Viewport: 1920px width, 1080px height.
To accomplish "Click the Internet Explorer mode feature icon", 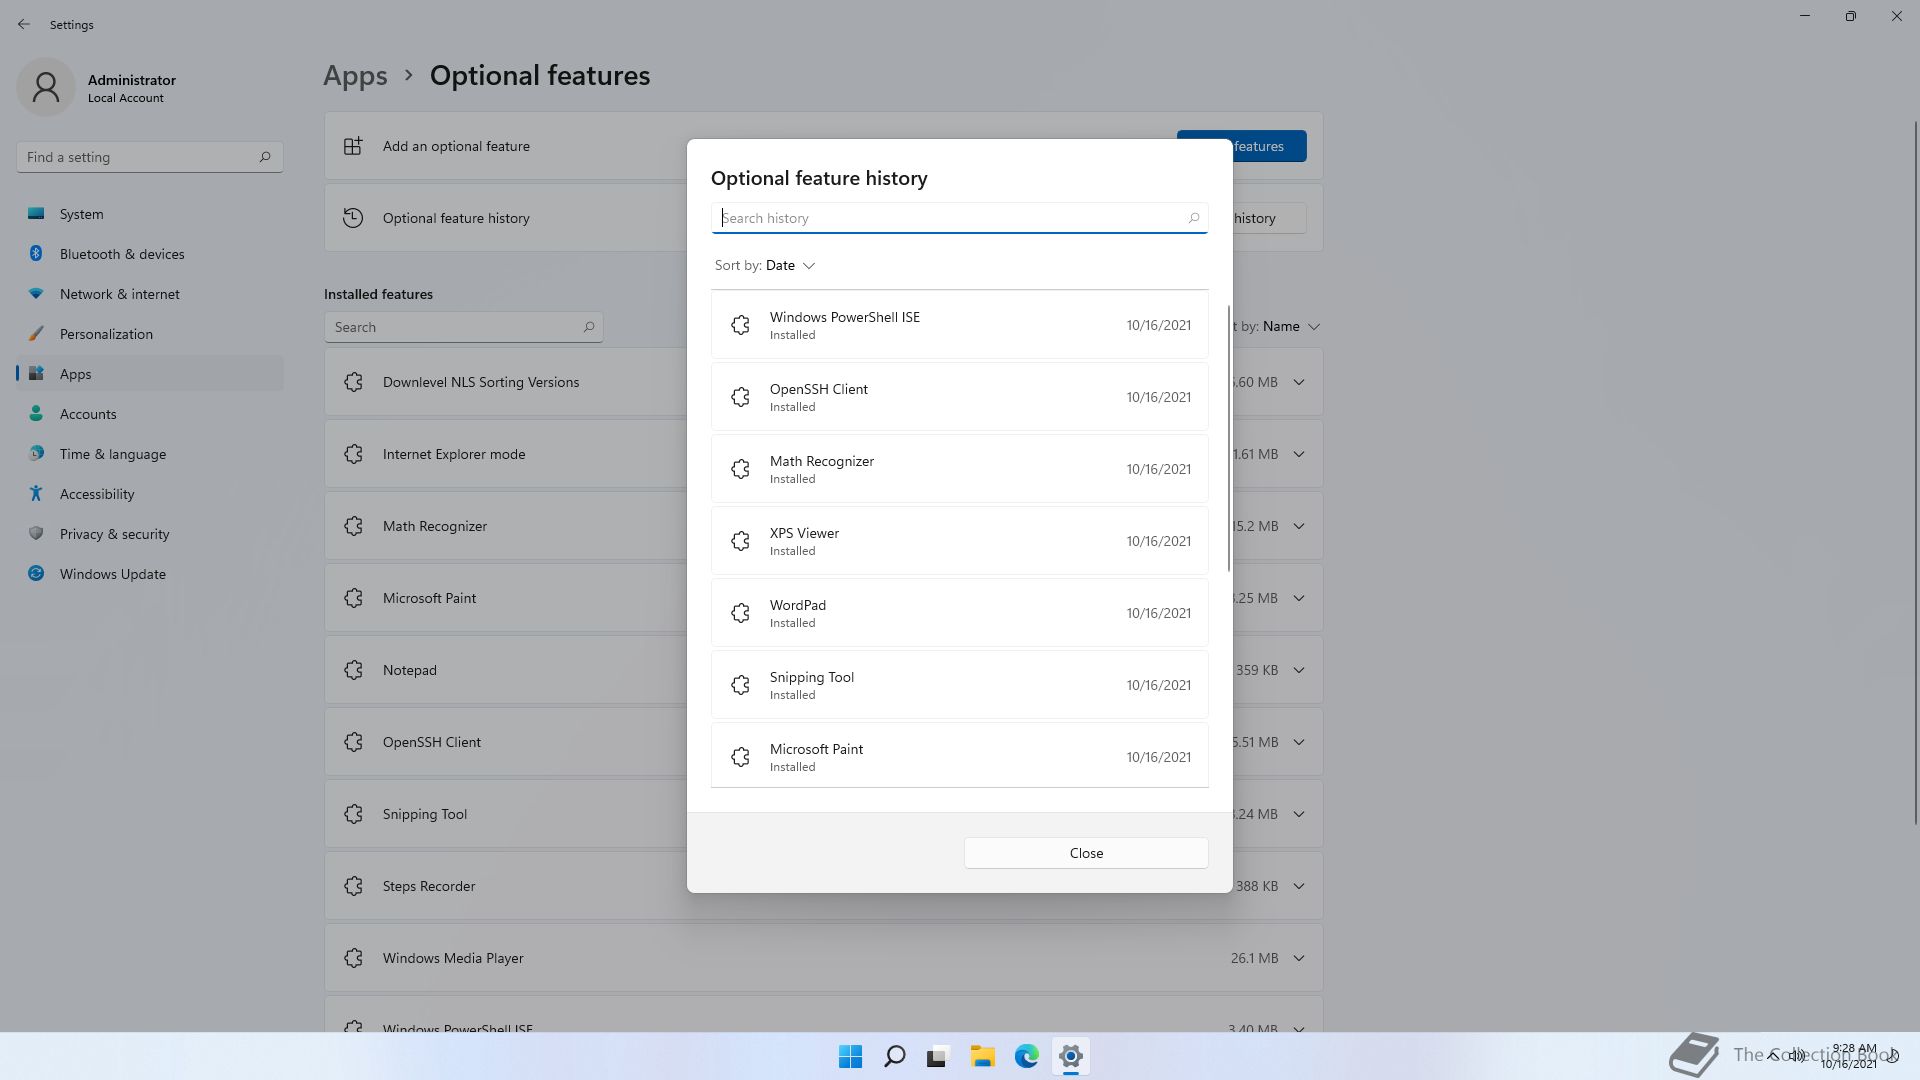I will (353, 454).
